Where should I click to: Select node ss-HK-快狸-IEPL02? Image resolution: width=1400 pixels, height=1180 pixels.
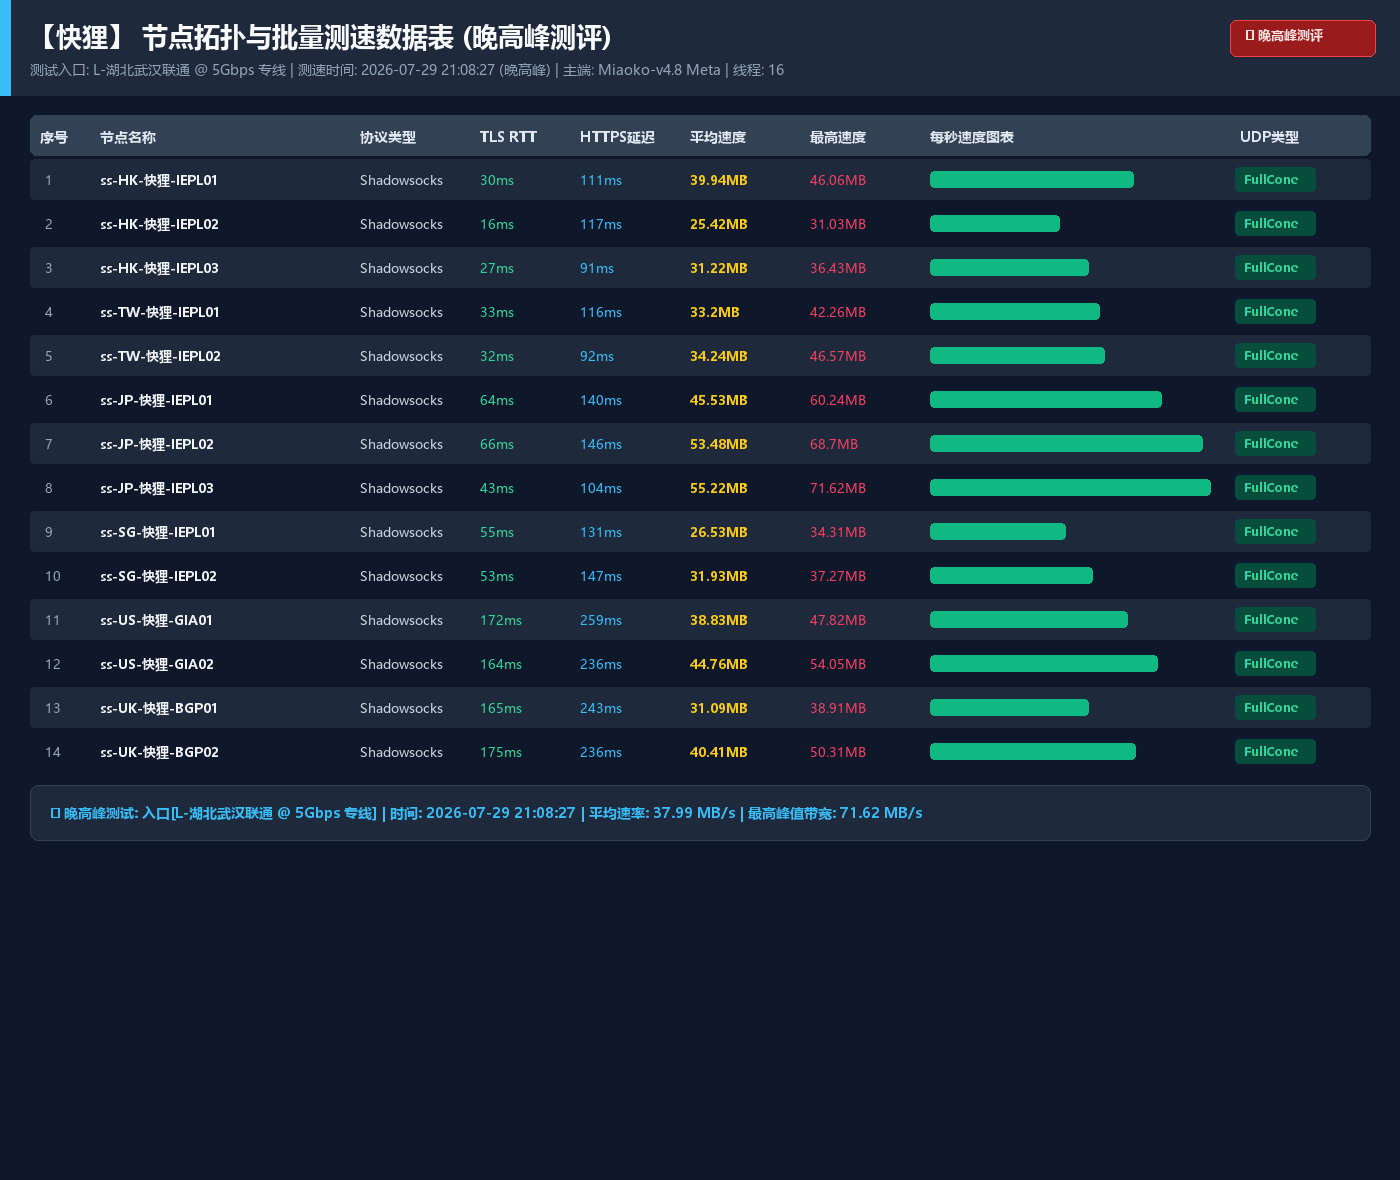pos(159,224)
